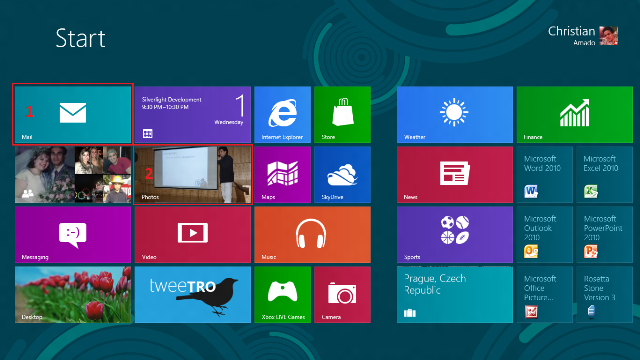Open the Sports tile

[x=455, y=235]
